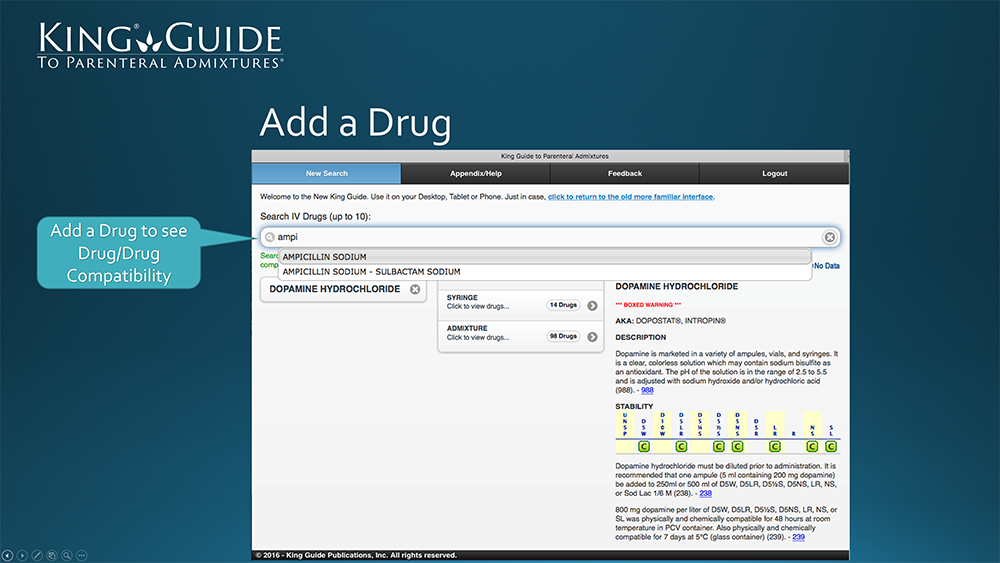Screen dimensions: 1000x563
Task: Click the D5½S stability column header
Action: [x=719, y=424]
